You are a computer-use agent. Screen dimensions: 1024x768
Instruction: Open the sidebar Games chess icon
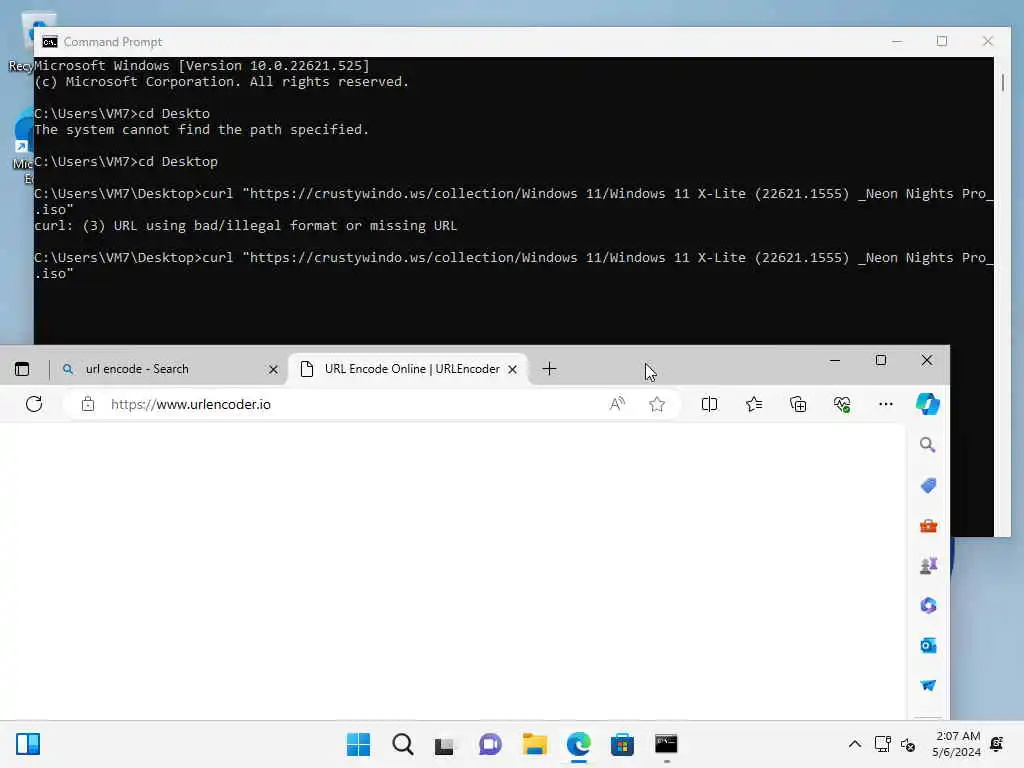pos(928,566)
